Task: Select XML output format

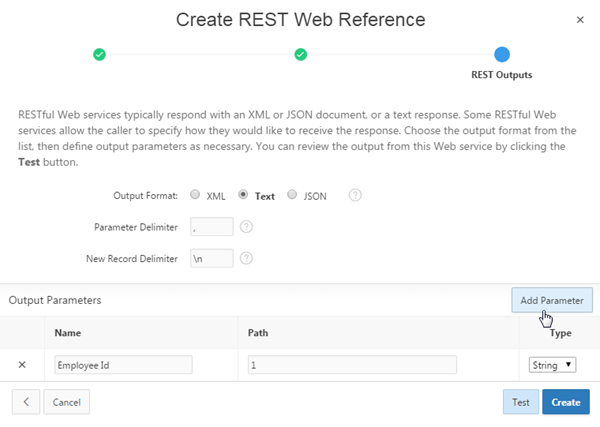Action: [x=196, y=196]
